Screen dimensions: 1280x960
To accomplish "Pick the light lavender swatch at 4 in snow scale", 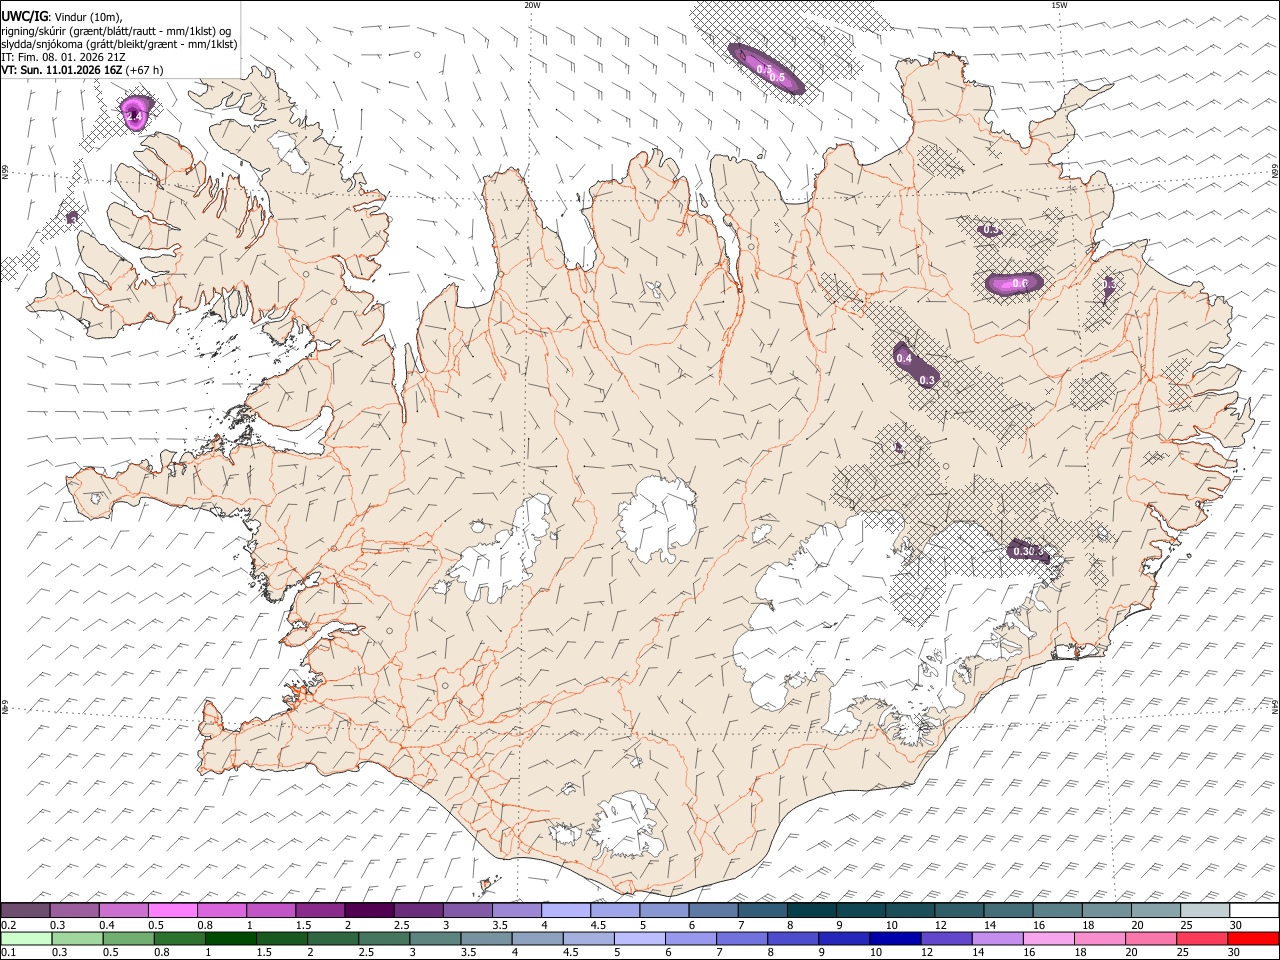I will click(566, 911).
